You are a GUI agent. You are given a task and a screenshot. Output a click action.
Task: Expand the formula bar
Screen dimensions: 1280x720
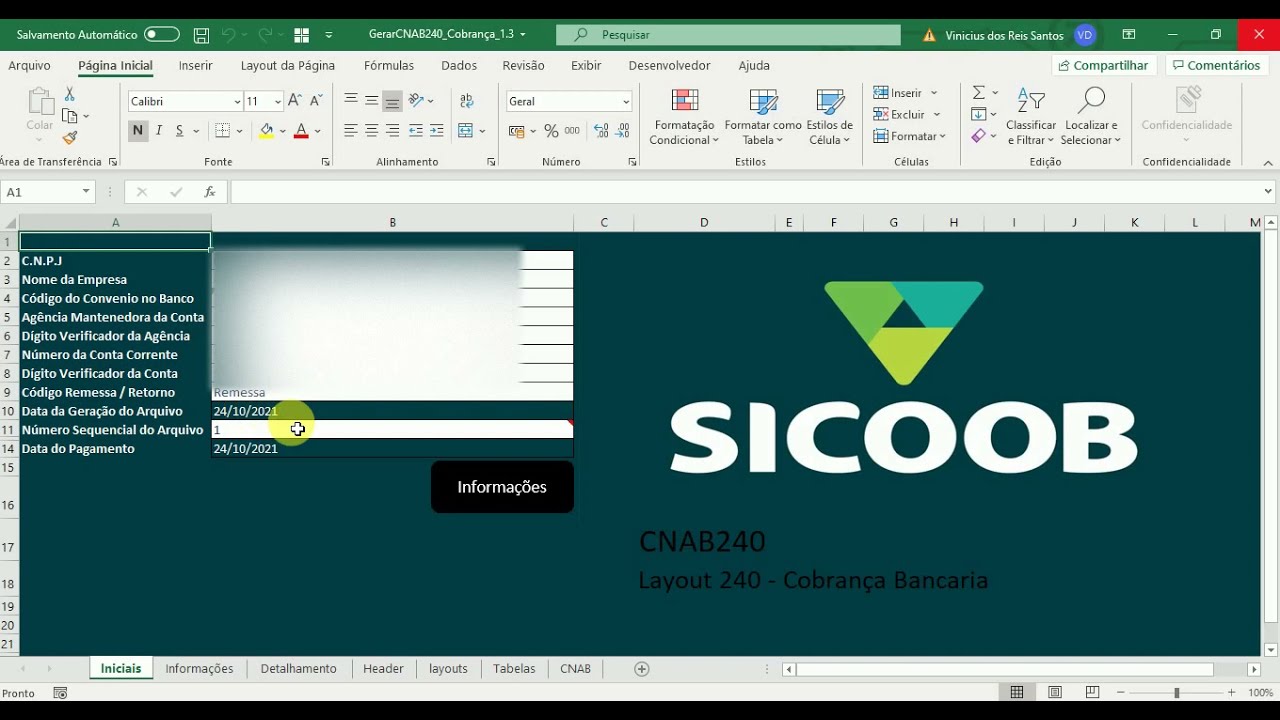click(1268, 191)
